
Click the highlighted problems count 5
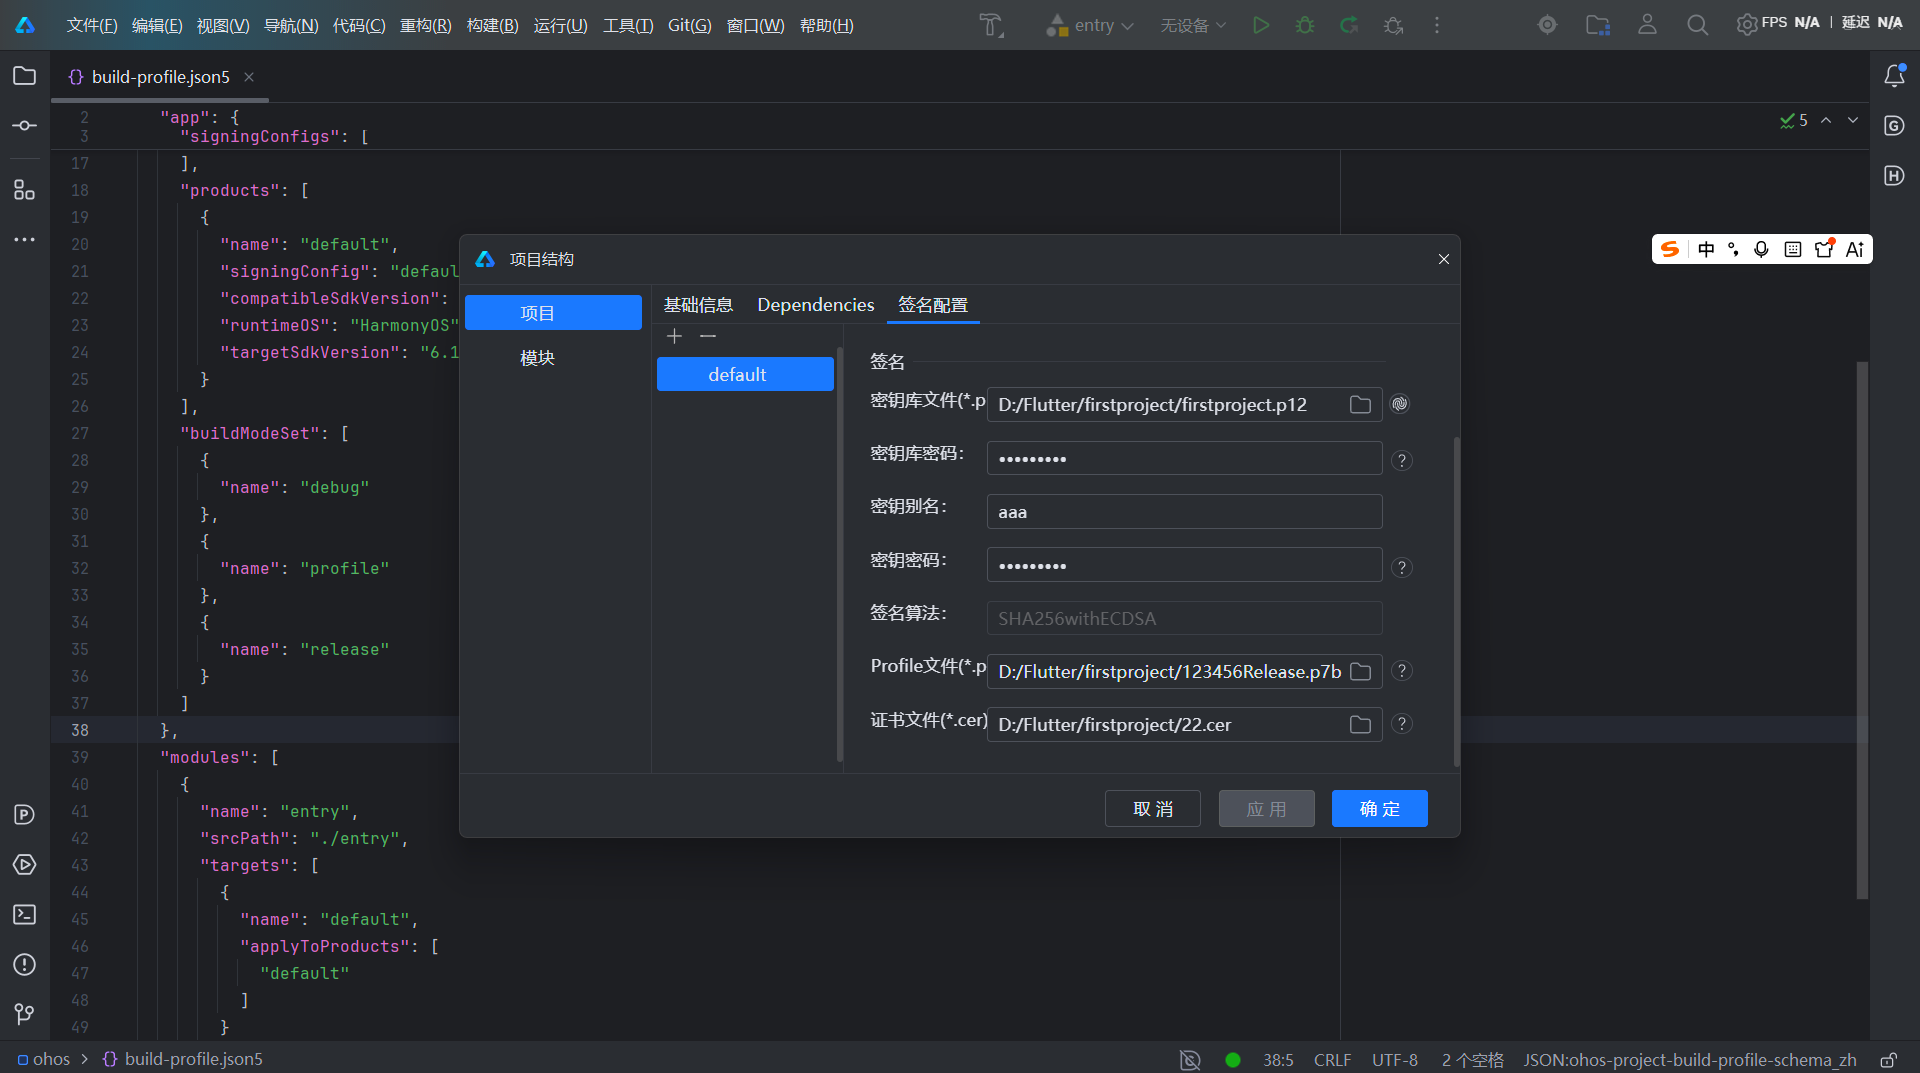(x=1794, y=120)
